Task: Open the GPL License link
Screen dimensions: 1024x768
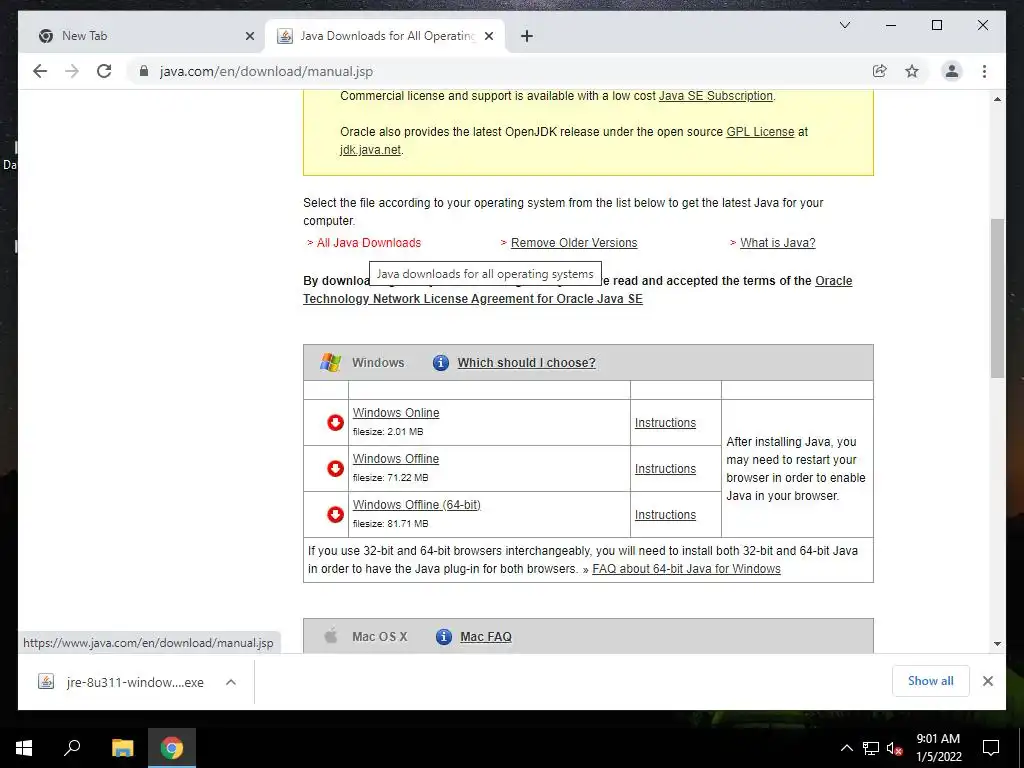Action: tap(760, 132)
